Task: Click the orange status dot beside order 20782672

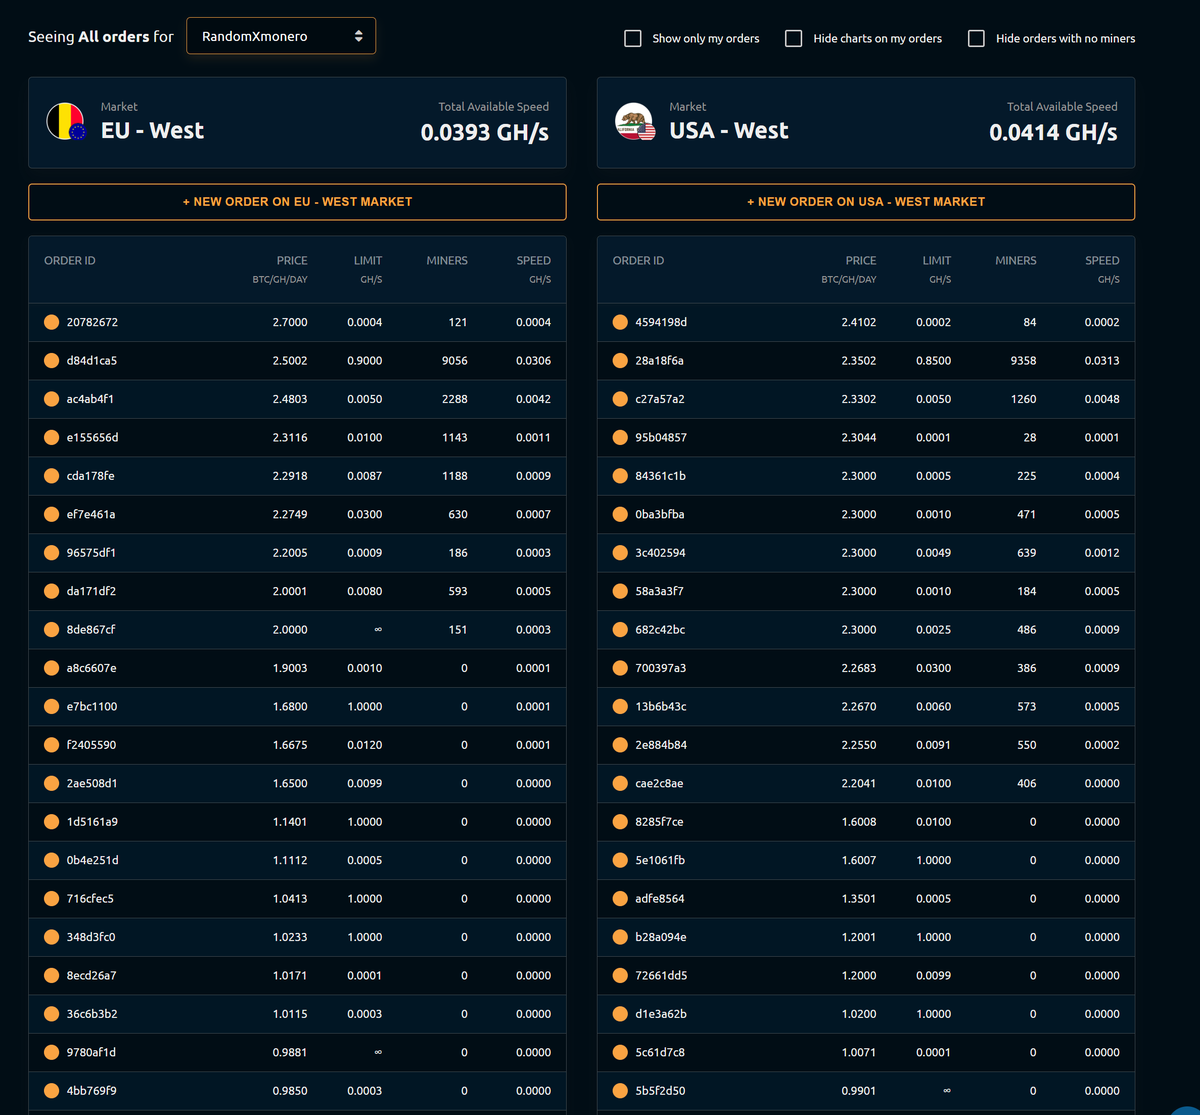Action: 51,322
